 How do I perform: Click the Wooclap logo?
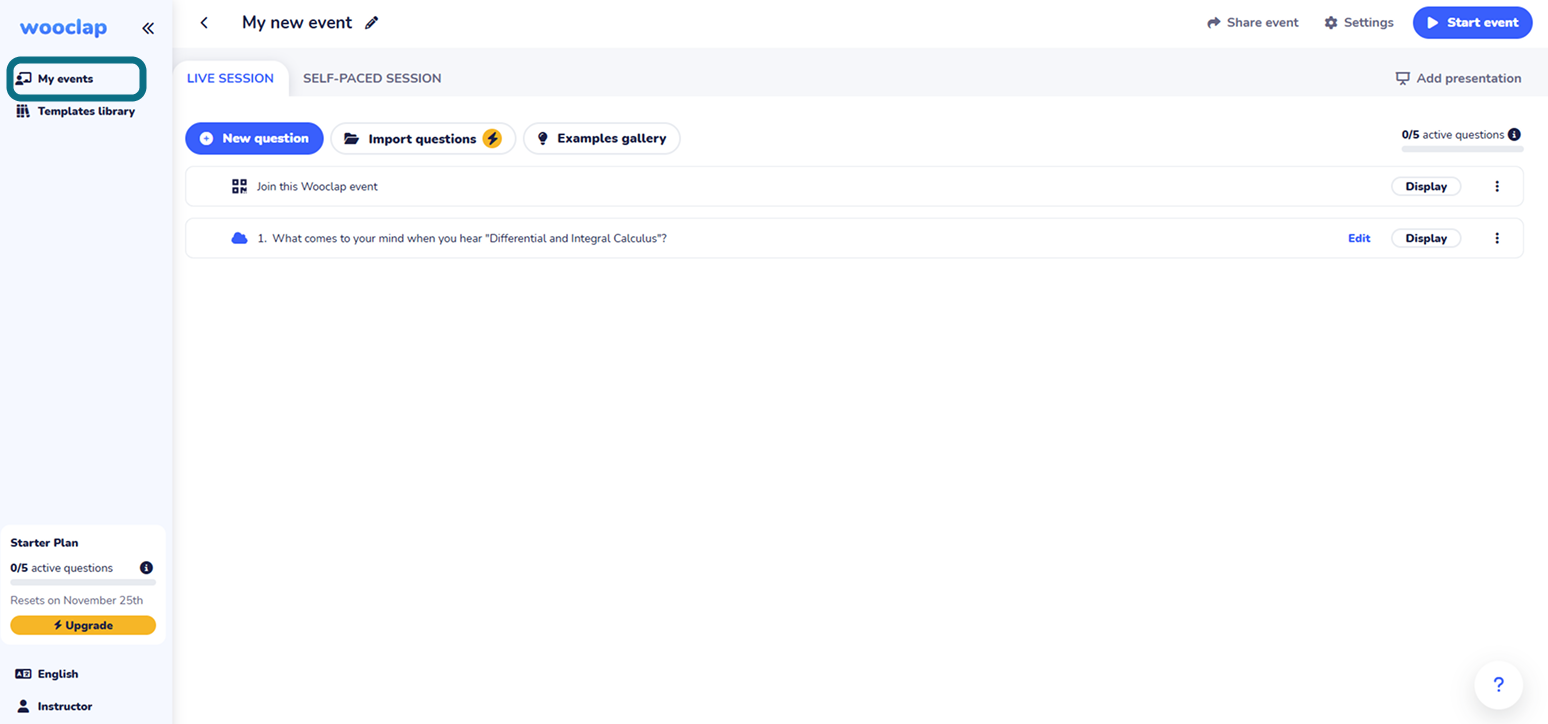point(63,28)
